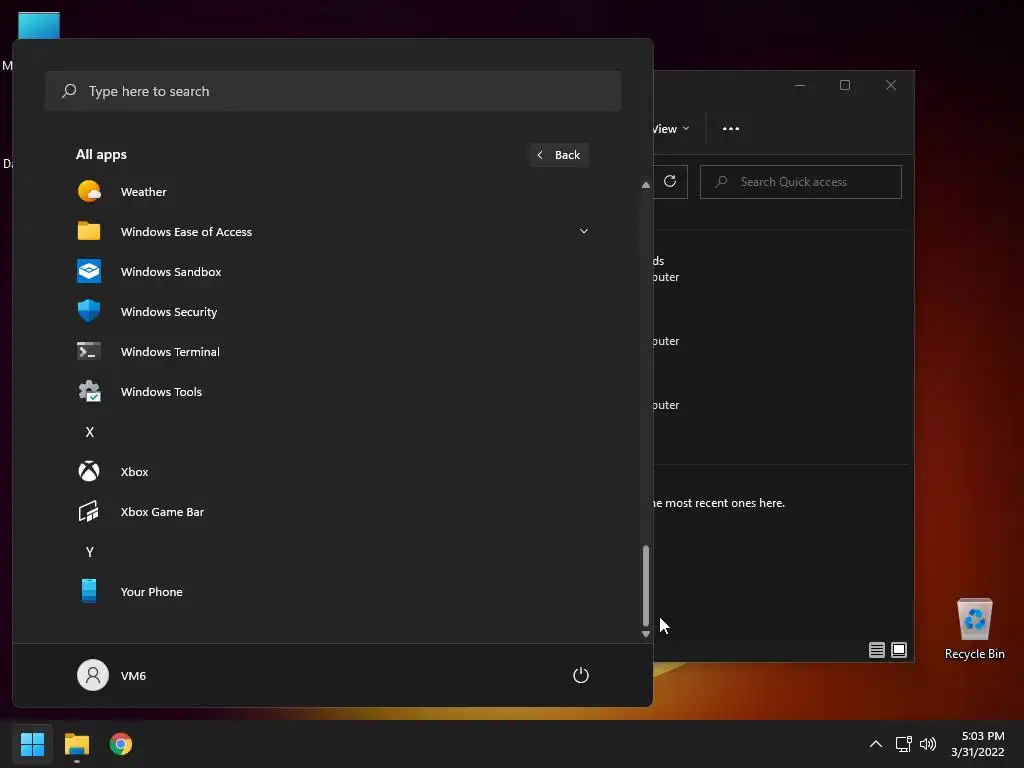The height and width of the screenshot is (768, 1024).
Task: Open the View dropdown in File Explorer
Action: 671,129
